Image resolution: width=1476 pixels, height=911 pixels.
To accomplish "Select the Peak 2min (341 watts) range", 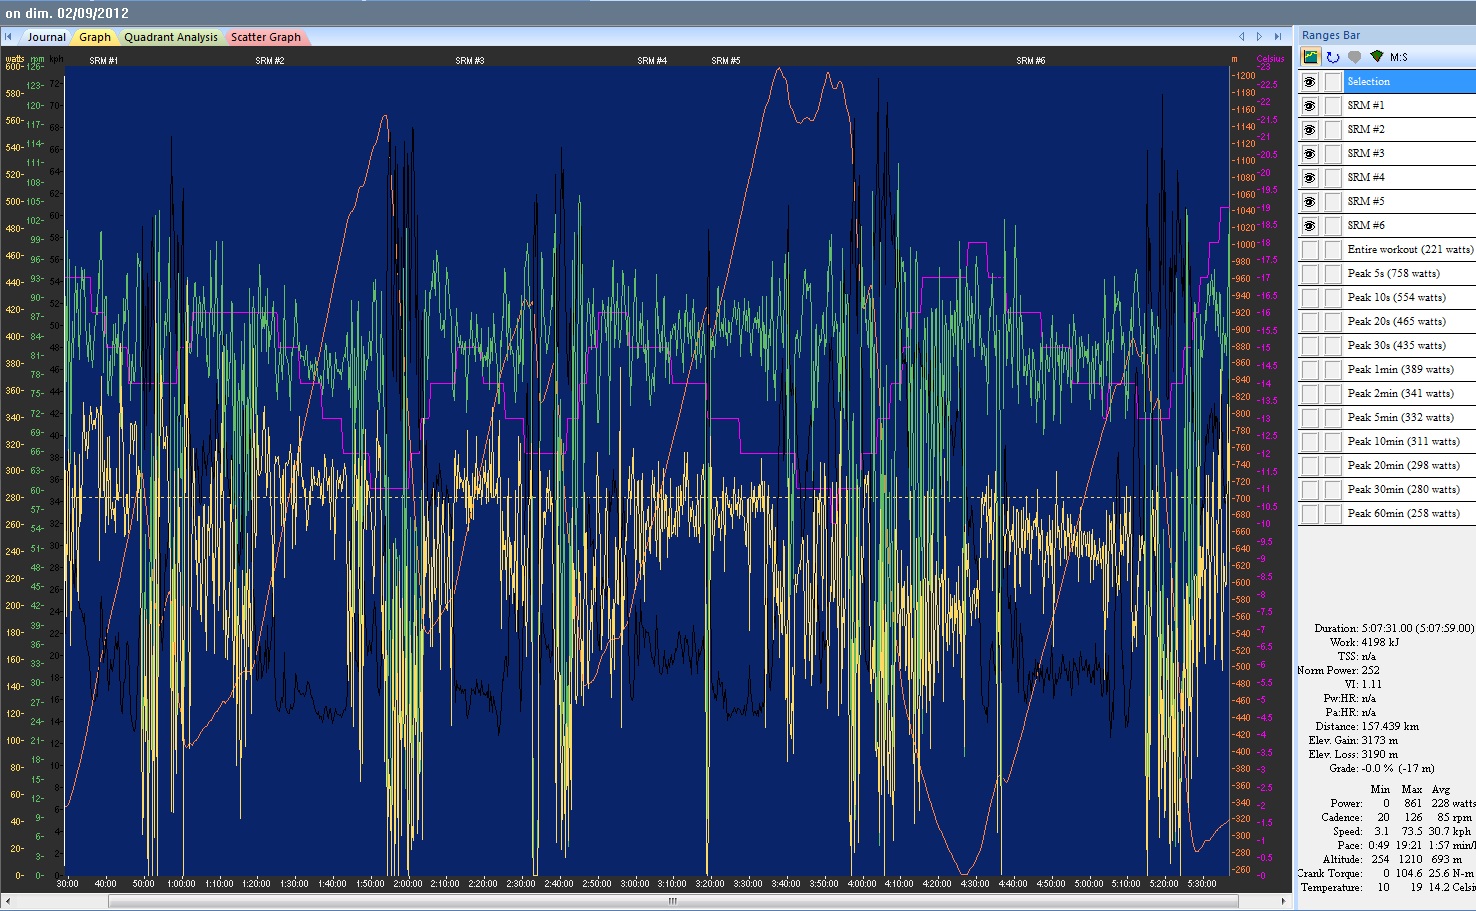I will tap(1400, 394).
